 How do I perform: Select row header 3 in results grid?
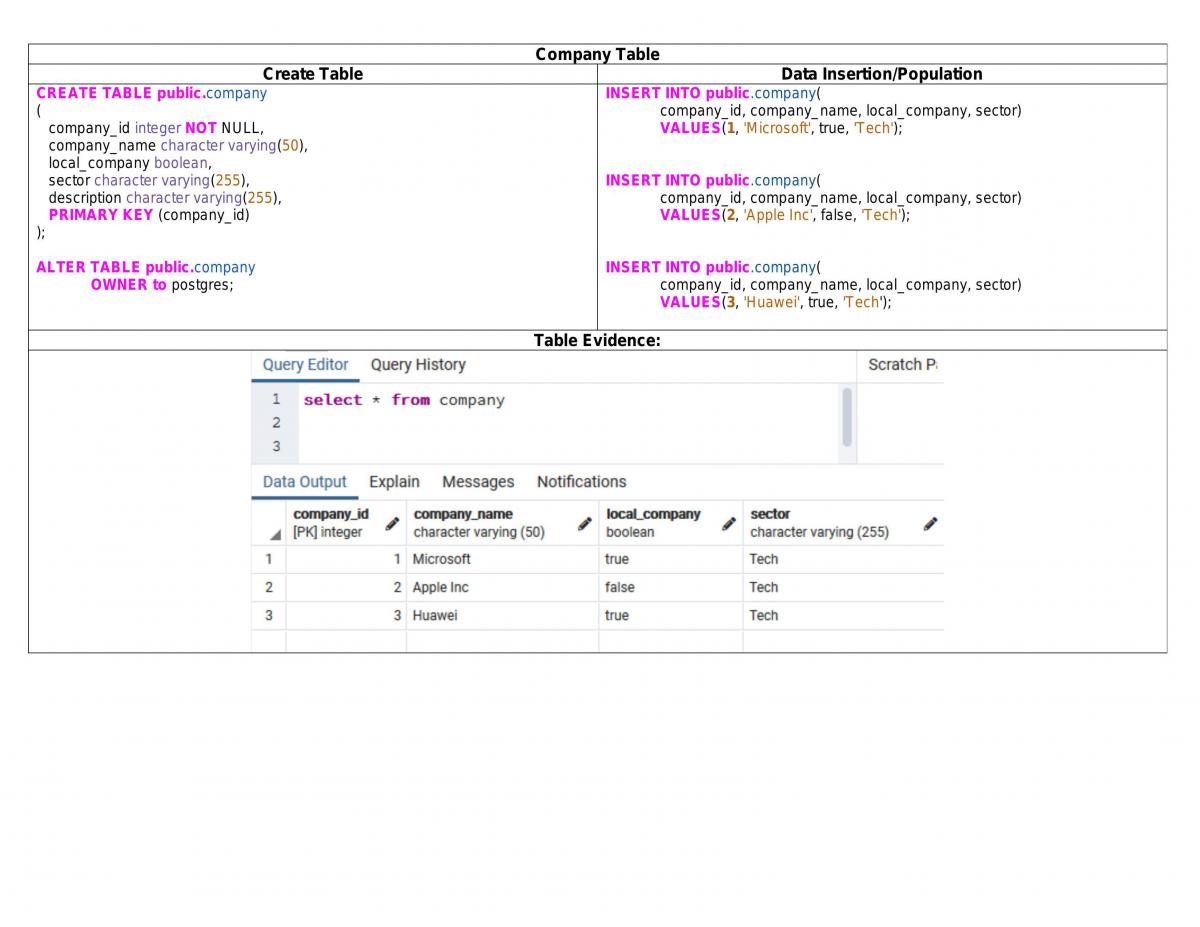[x=268, y=615]
